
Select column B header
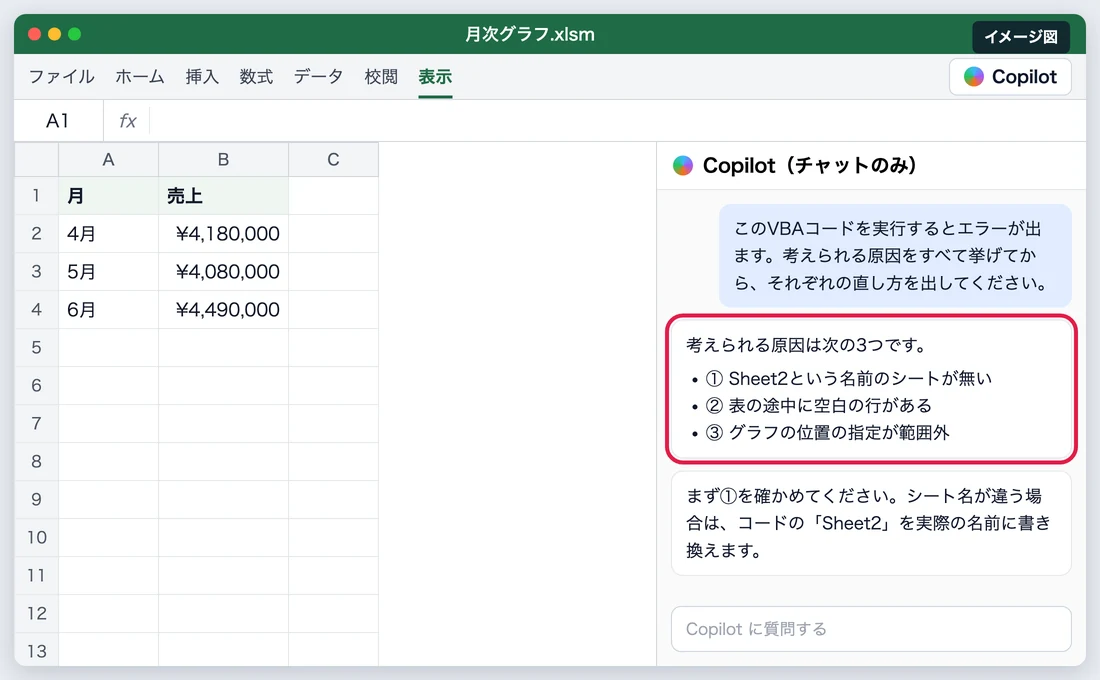tap(223, 160)
